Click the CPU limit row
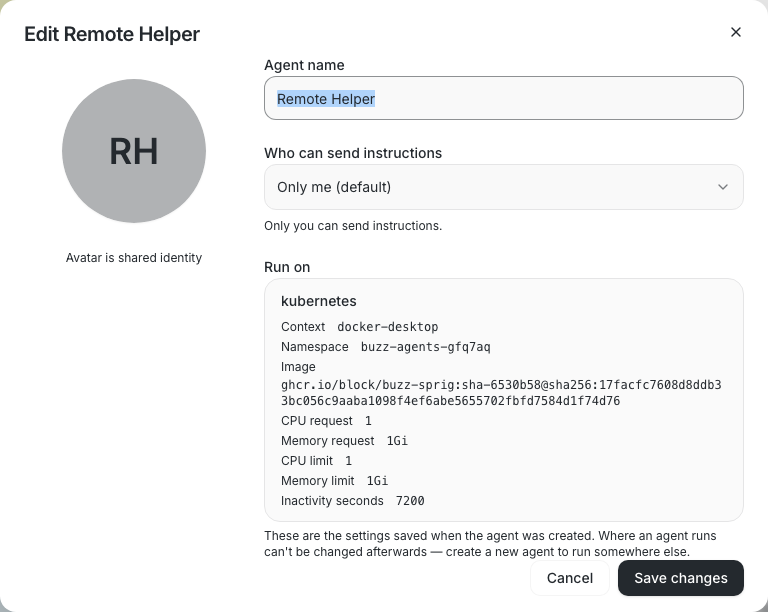This screenshot has height=612, width=768. (316, 461)
